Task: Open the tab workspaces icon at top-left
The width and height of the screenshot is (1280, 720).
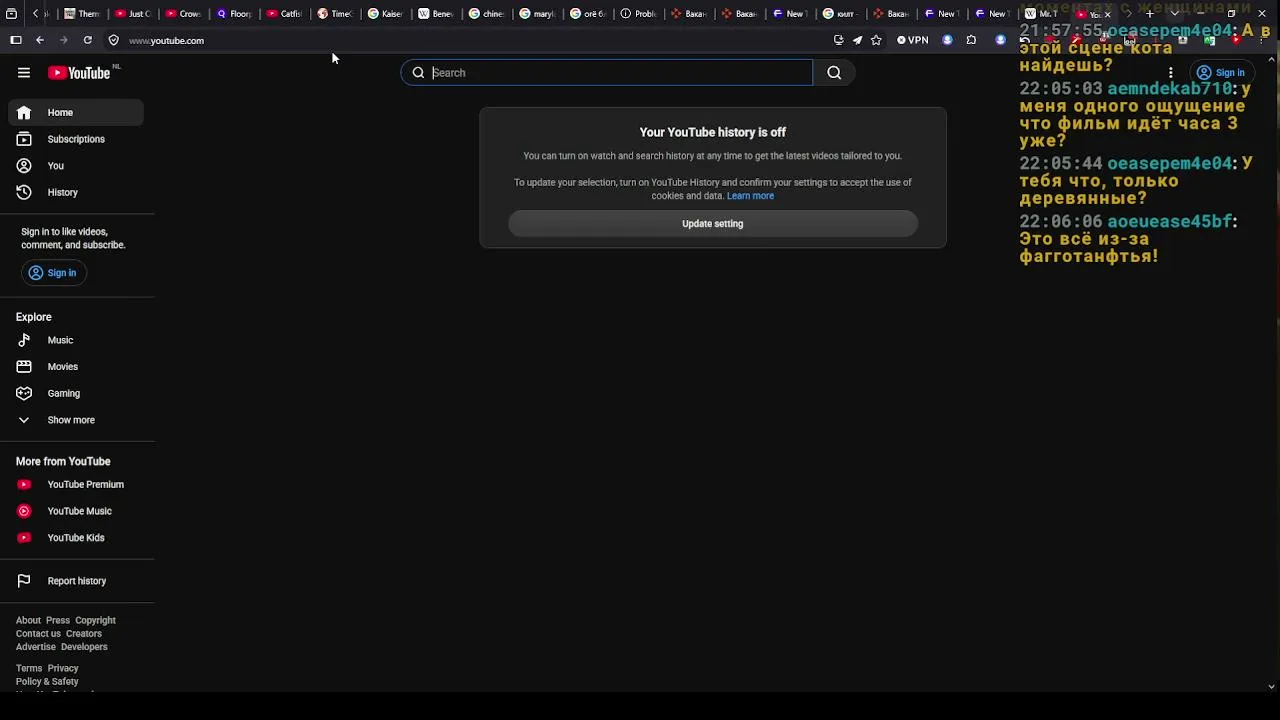Action: point(12,14)
